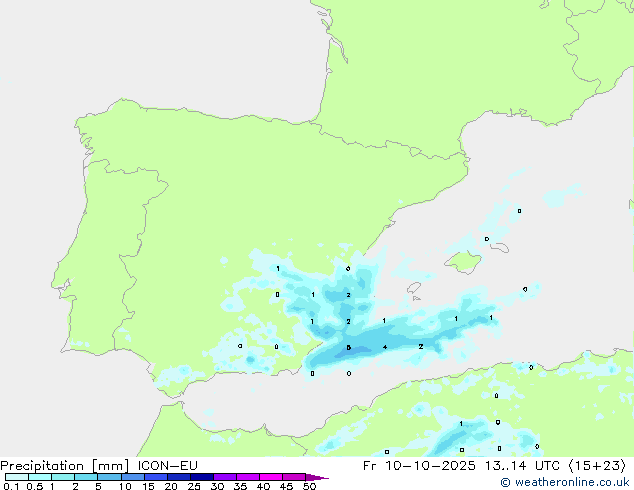Pick the 45–50 mm legend color swatch

[x=294, y=477]
